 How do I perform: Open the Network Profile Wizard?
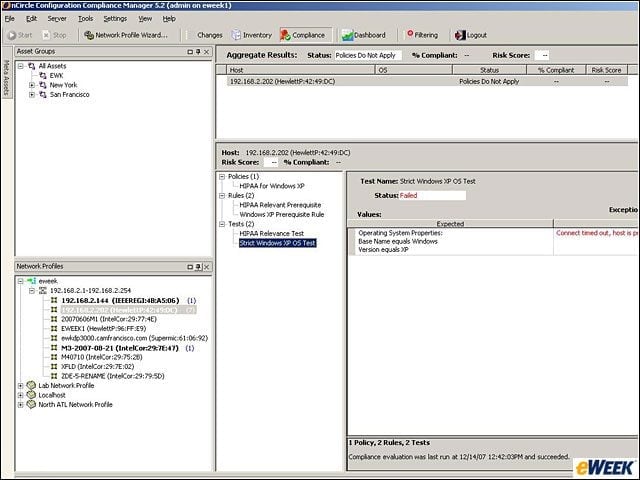tap(126, 35)
